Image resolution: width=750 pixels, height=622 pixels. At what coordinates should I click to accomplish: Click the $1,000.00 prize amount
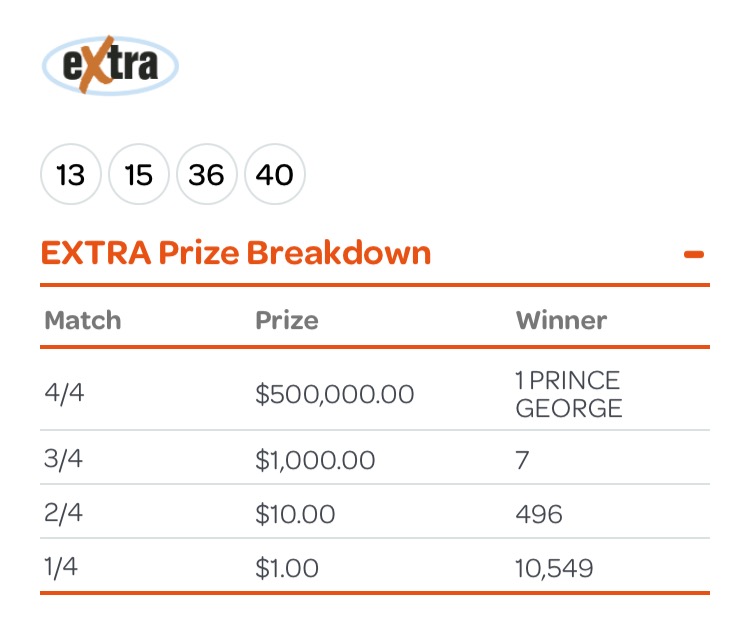click(x=315, y=460)
